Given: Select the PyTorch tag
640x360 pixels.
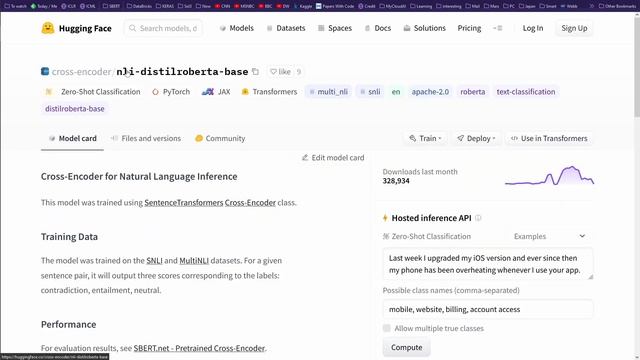Looking at the screenshot, I should click(171, 92).
